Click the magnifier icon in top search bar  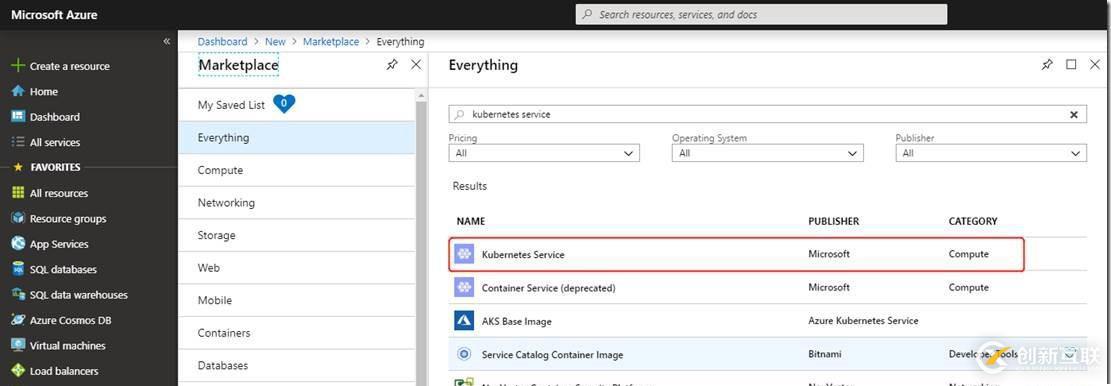(587, 14)
